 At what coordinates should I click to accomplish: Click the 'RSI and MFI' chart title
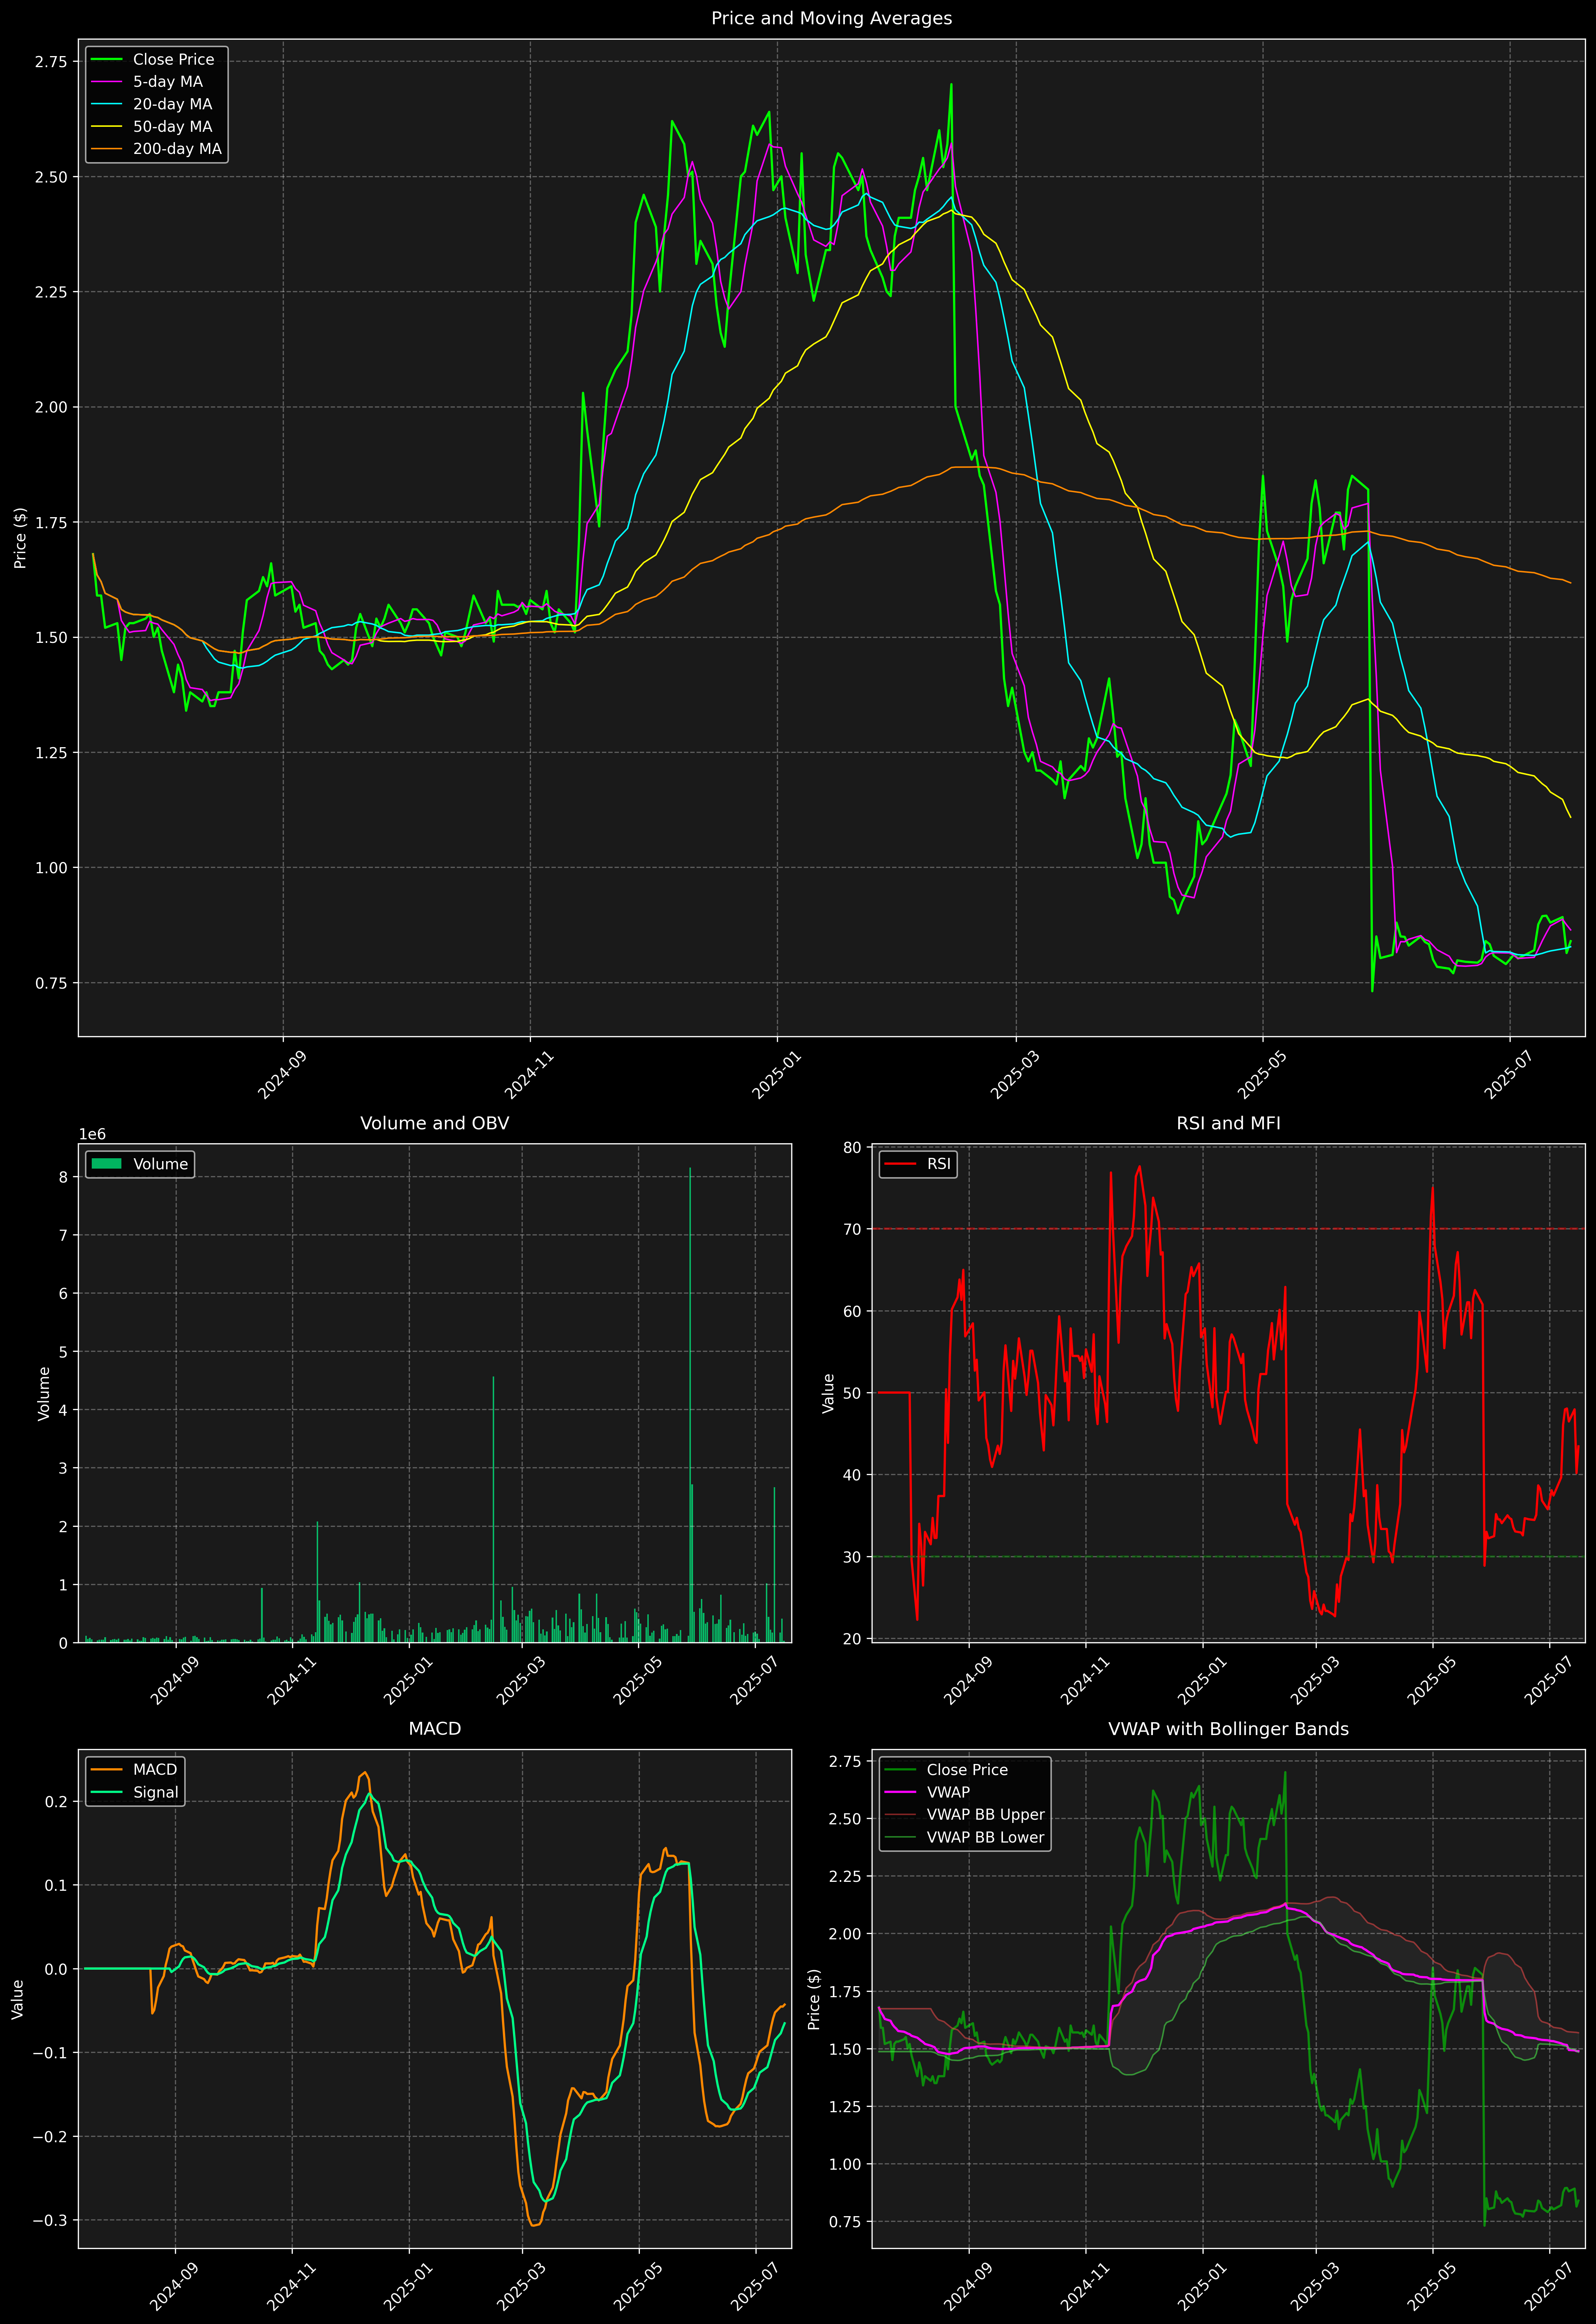1228,1123
